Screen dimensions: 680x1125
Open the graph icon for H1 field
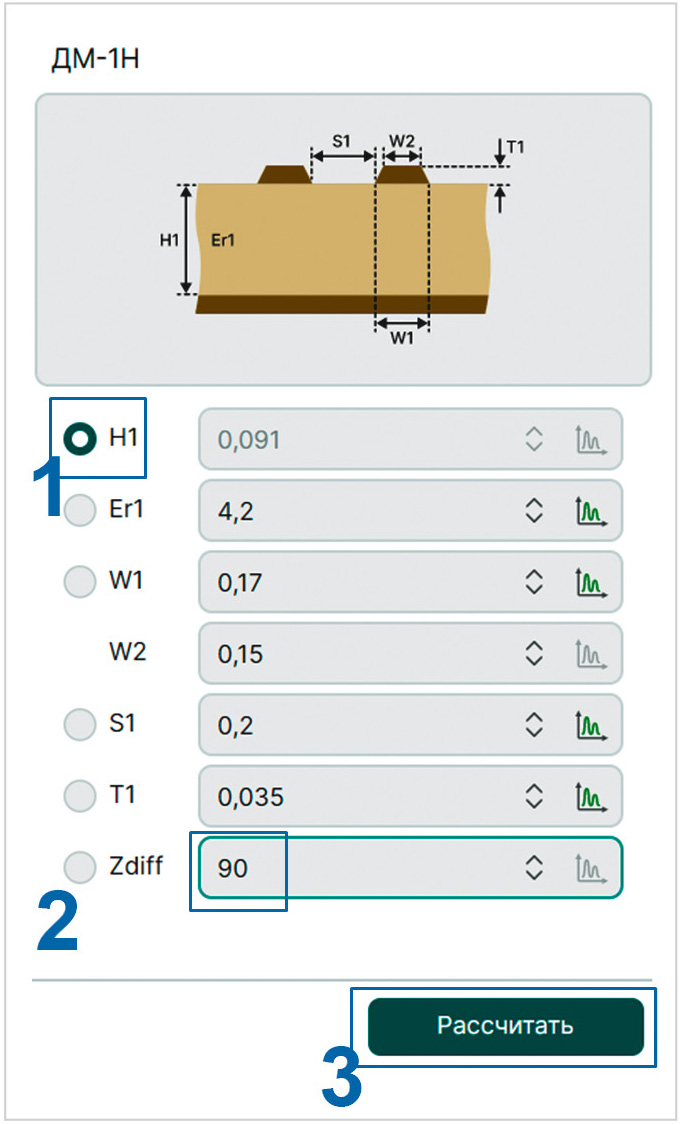(x=591, y=440)
